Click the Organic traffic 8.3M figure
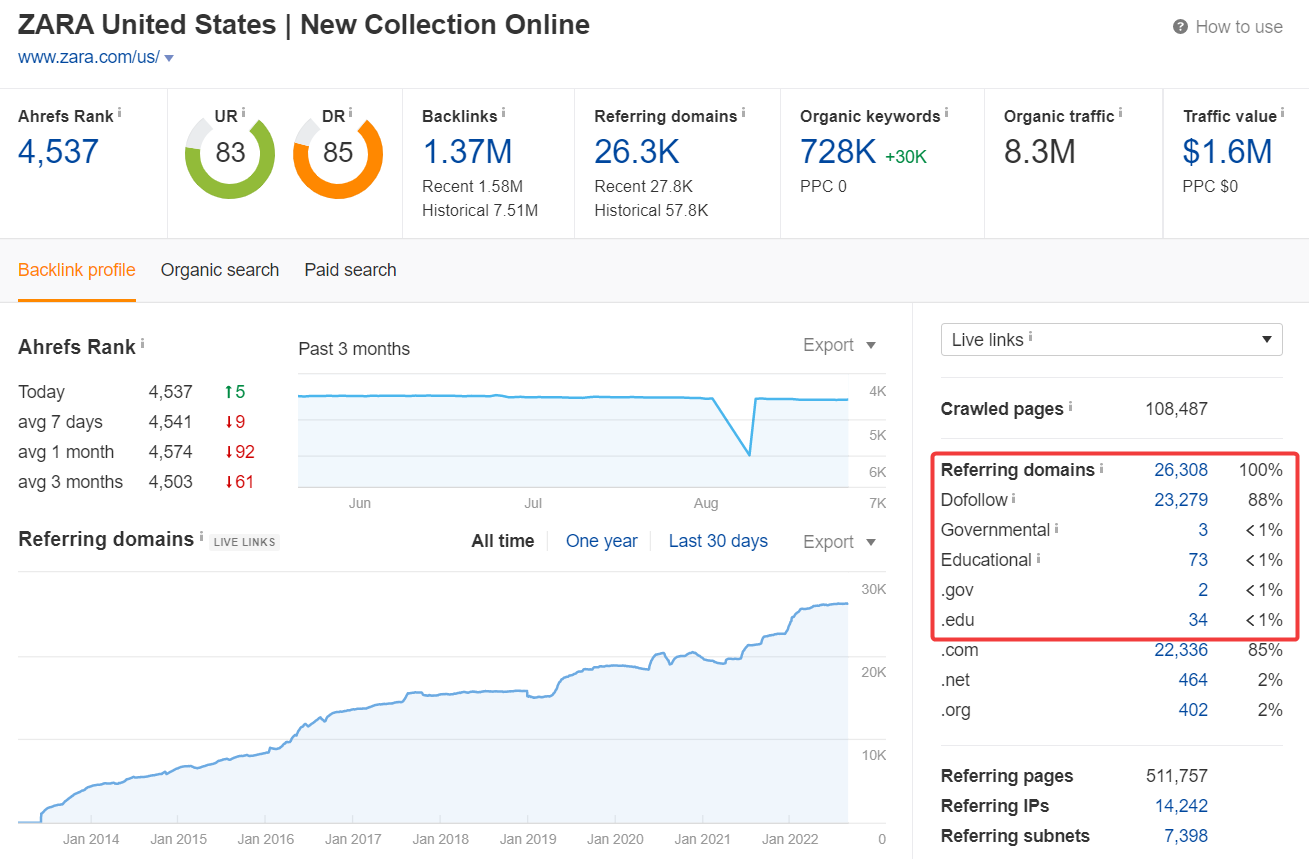Viewport: 1309px width, 859px height. click(1040, 152)
